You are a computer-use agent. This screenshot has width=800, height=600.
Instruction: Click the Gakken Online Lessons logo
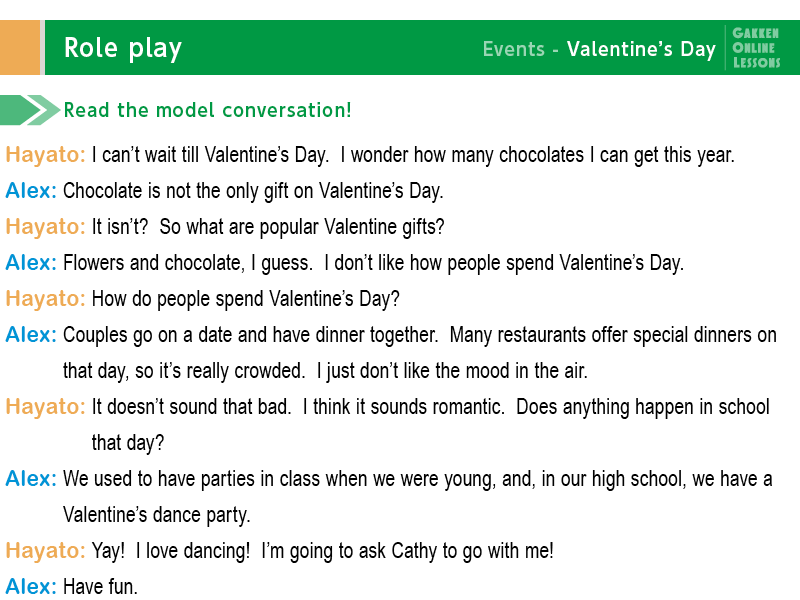756,48
